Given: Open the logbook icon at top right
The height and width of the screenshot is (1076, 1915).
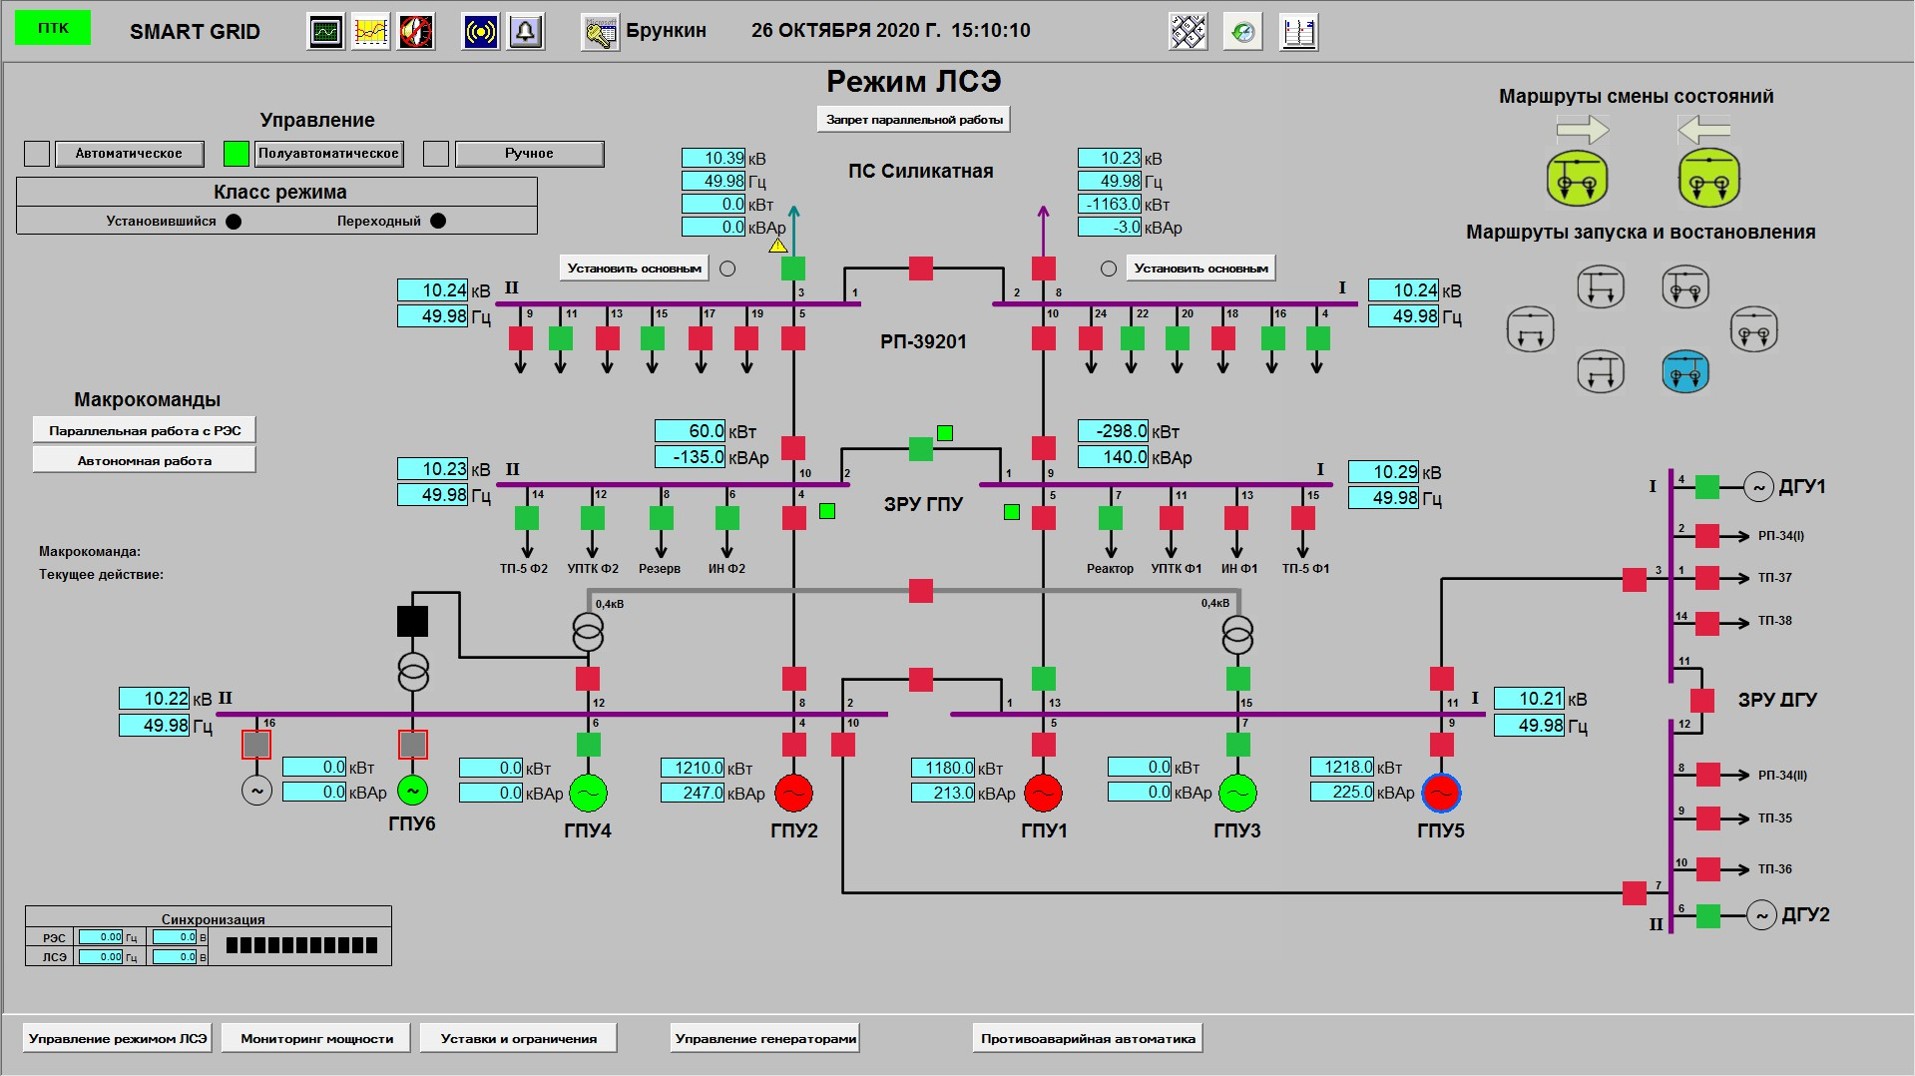Looking at the screenshot, I should (1298, 32).
